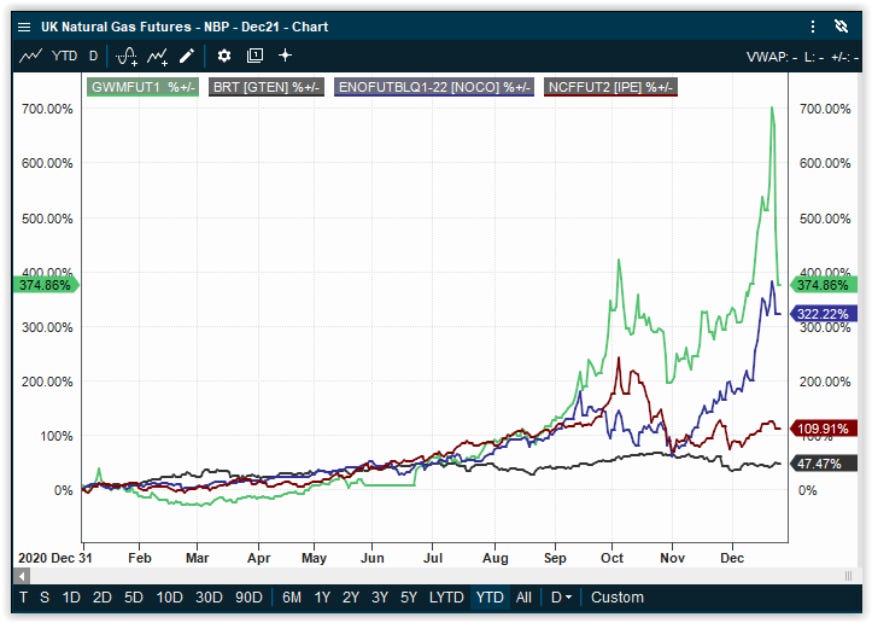Set range to 6M

(291, 597)
